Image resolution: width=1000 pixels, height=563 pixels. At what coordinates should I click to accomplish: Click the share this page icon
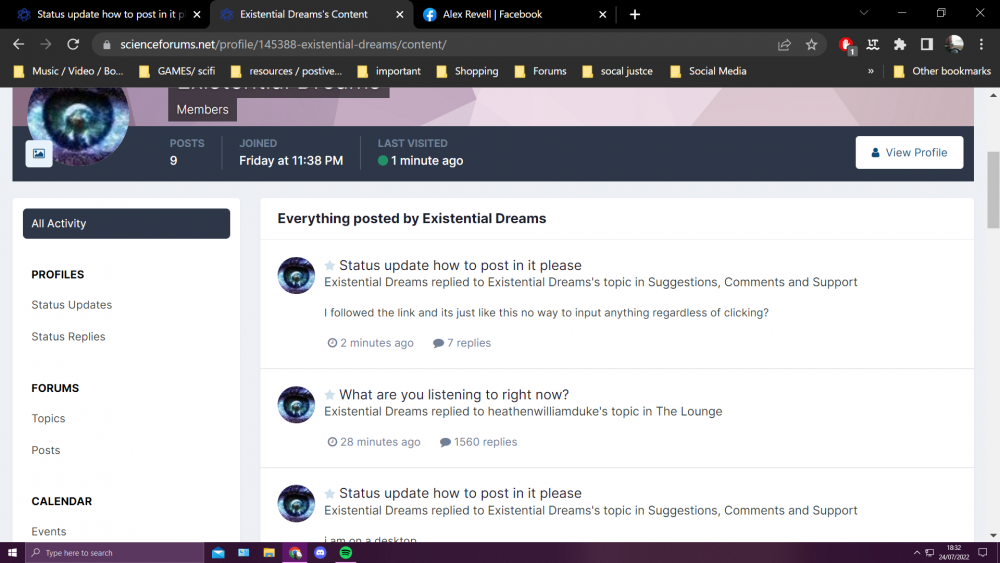pyautogui.click(x=785, y=45)
